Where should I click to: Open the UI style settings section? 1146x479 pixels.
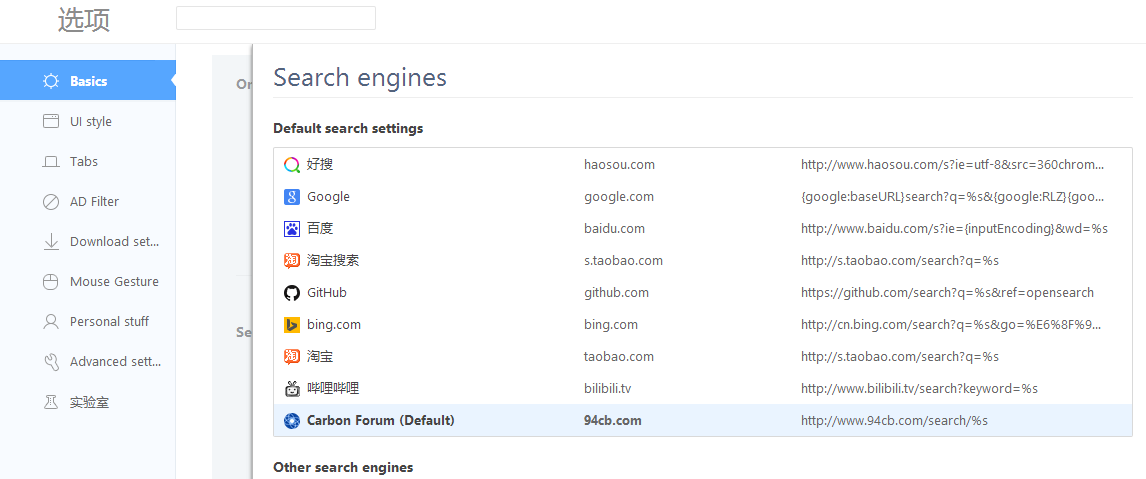coord(88,121)
